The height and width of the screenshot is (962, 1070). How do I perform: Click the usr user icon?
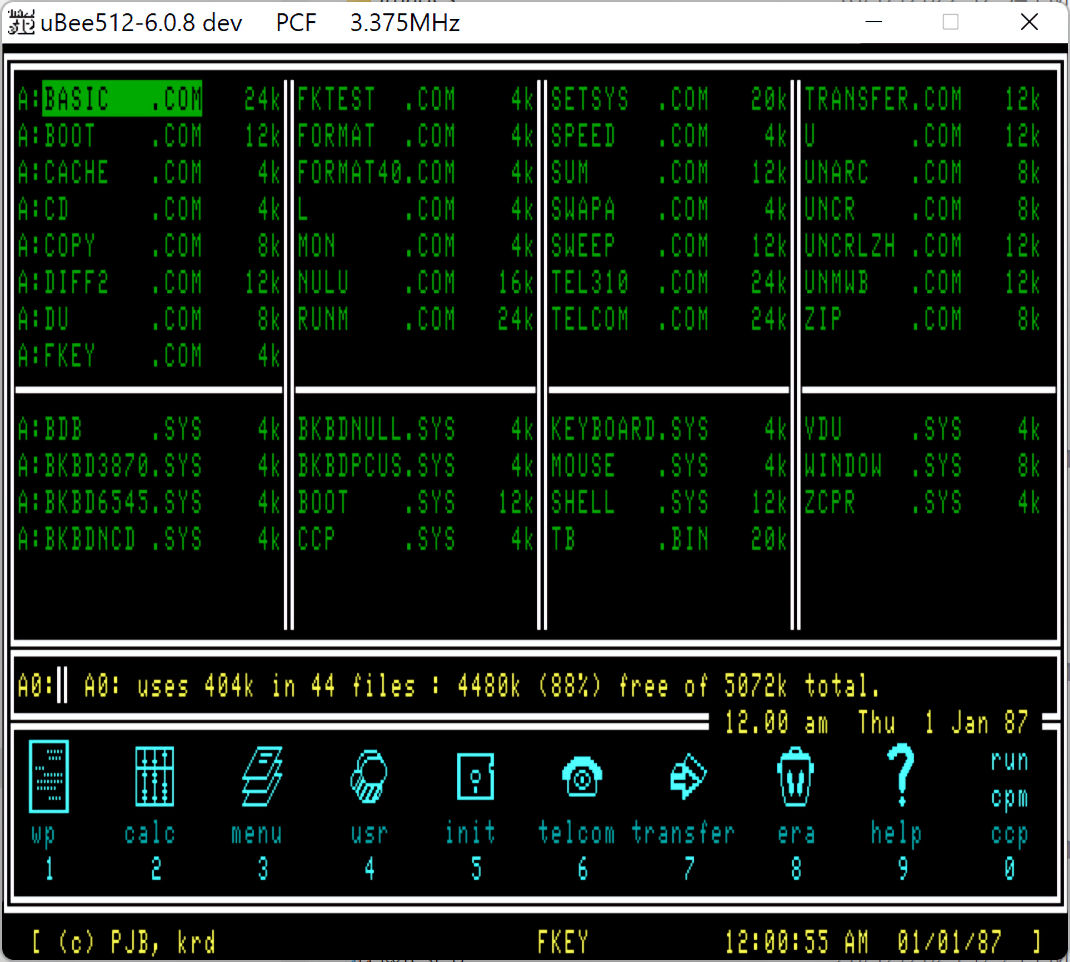click(368, 777)
